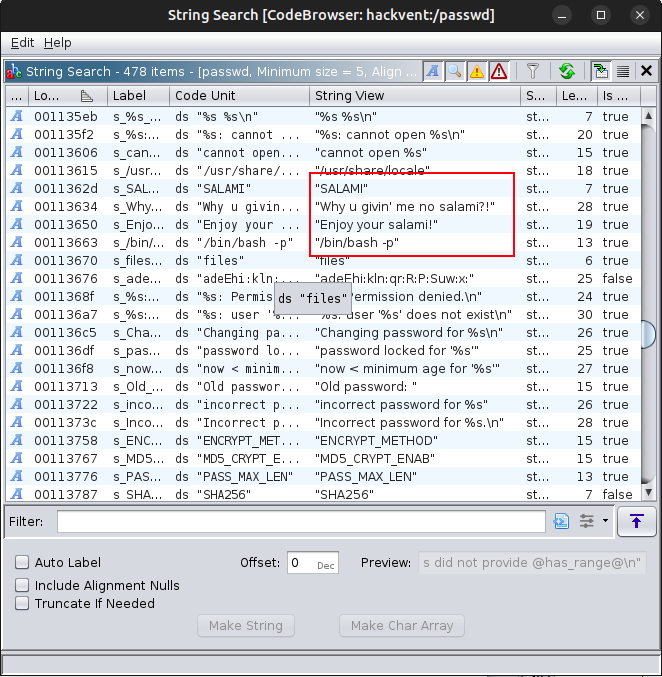Open the Help menu
662x677 pixels.
pyautogui.click(x=58, y=43)
